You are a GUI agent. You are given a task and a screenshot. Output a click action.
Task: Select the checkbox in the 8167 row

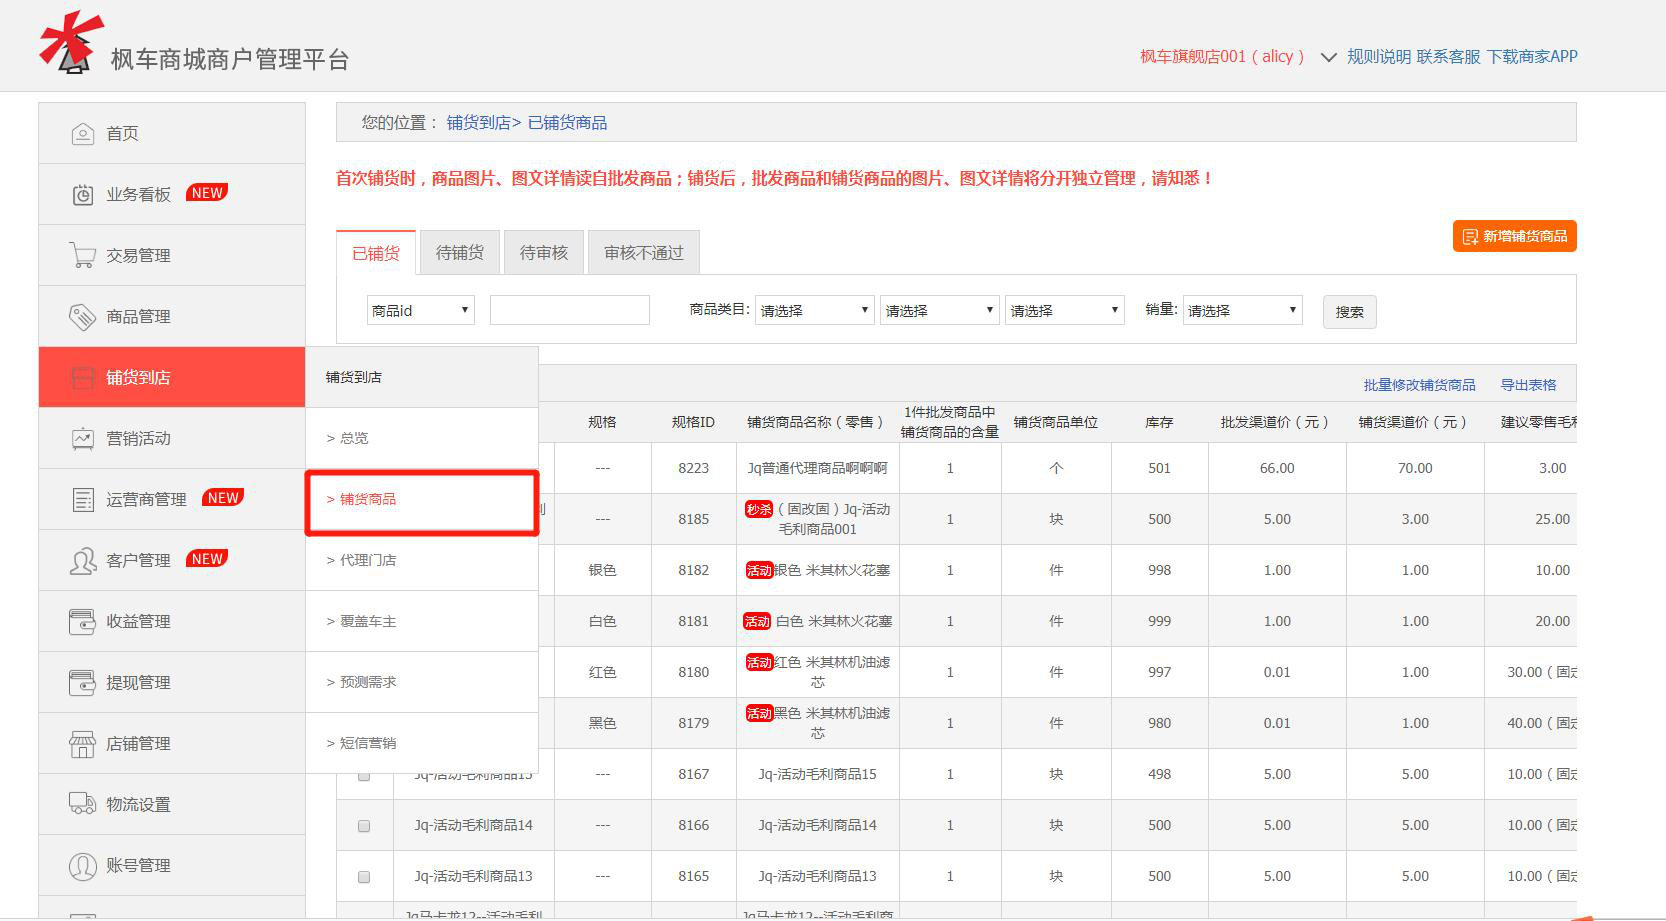[x=364, y=775]
